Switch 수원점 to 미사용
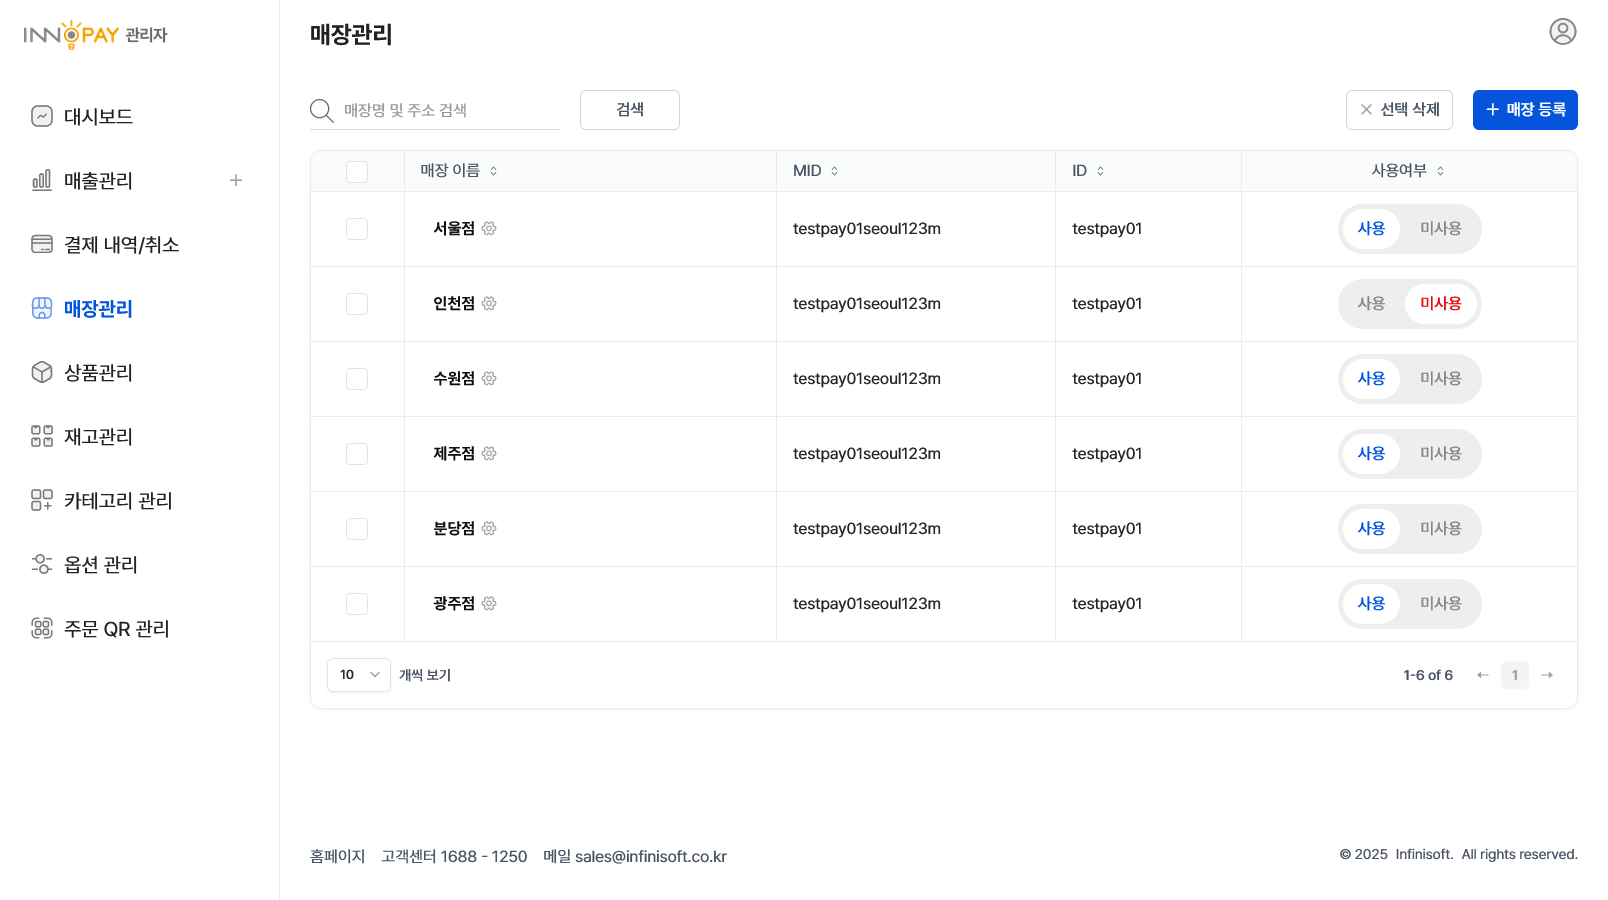Image resolution: width=1608 pixels, height=900 pixels. click(x=1440, y=379)
